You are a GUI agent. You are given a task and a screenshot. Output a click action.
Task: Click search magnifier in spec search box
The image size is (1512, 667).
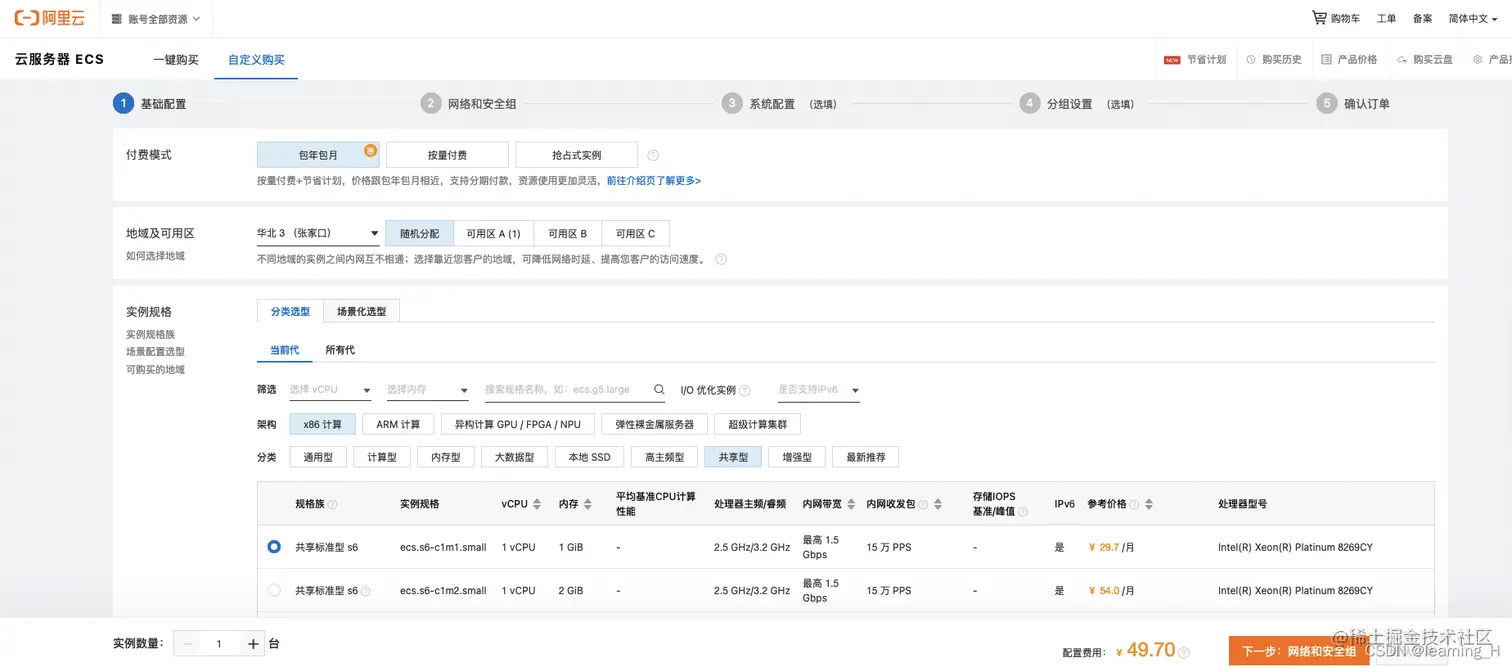(659, 390)
